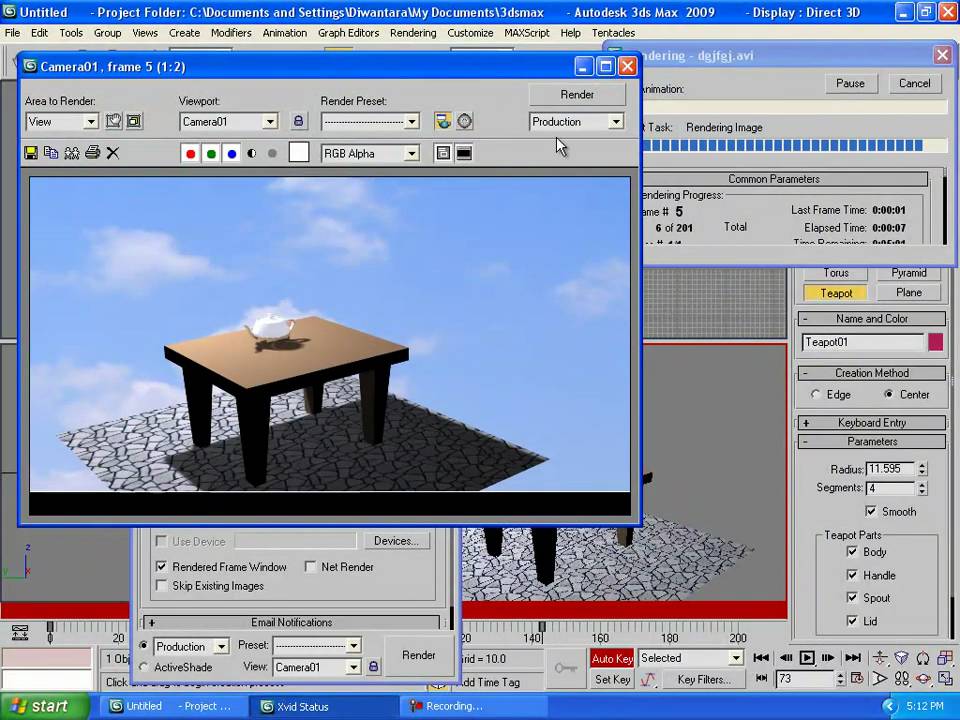Open the Production dropdown below Render button

pos(615,122)
